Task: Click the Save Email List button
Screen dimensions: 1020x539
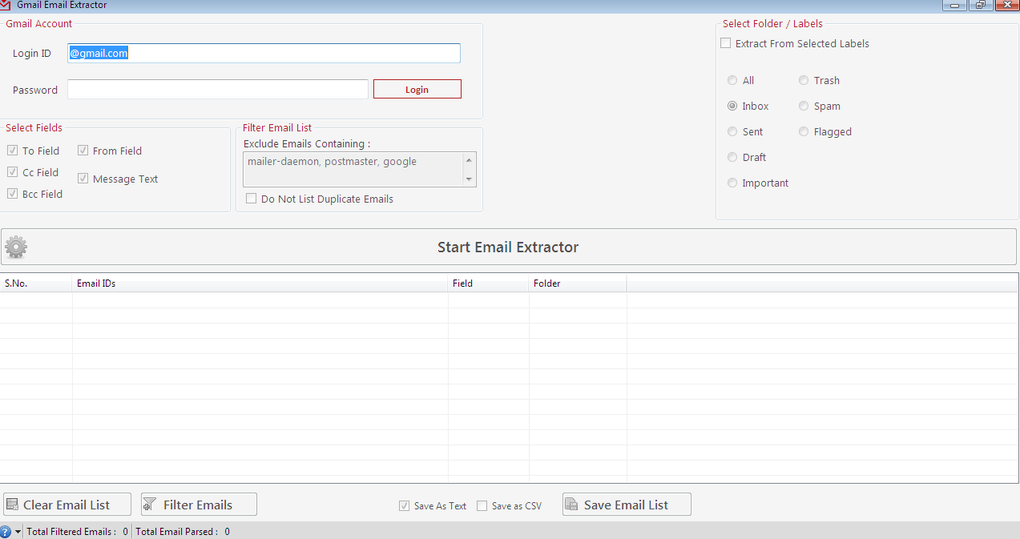Action: click(626, 505)
